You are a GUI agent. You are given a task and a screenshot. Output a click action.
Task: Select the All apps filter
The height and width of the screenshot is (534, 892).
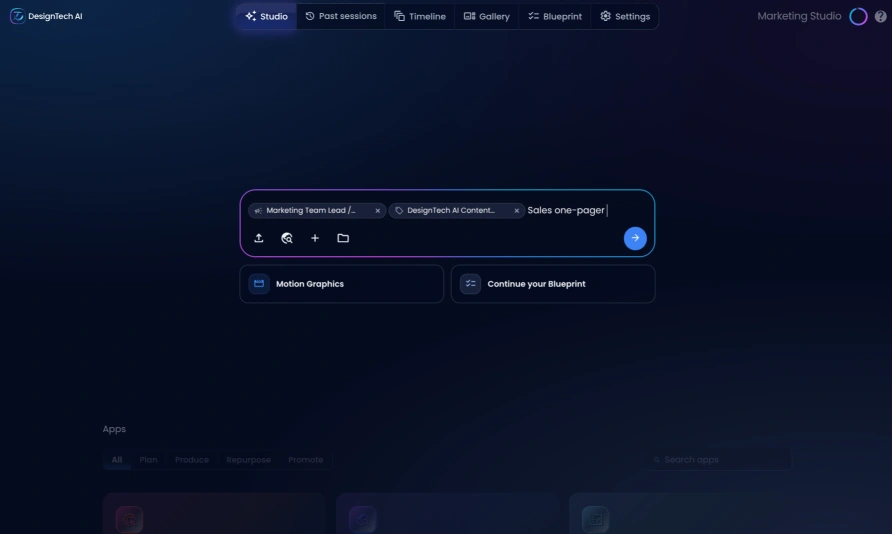click(x=117, y=460)
